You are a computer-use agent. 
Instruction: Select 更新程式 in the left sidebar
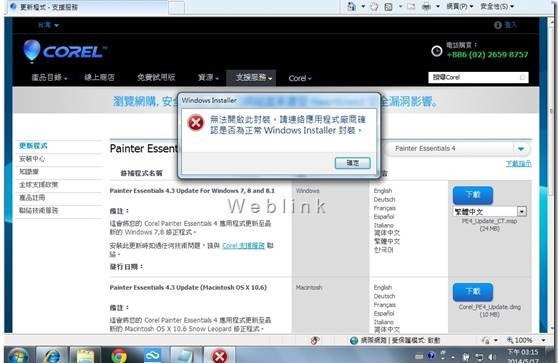pyautogui.click(x=33, y=146)
